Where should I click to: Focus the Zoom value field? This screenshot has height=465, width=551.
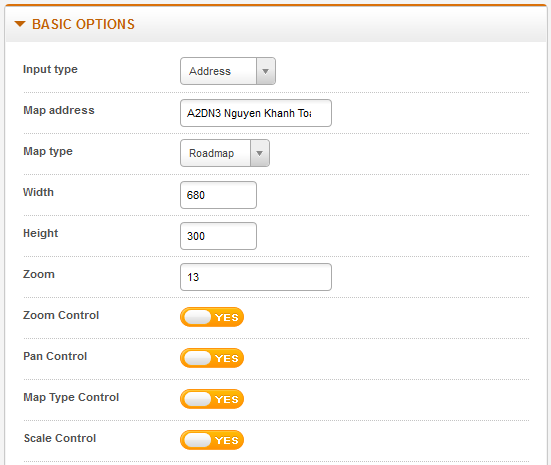pos(256,277)
